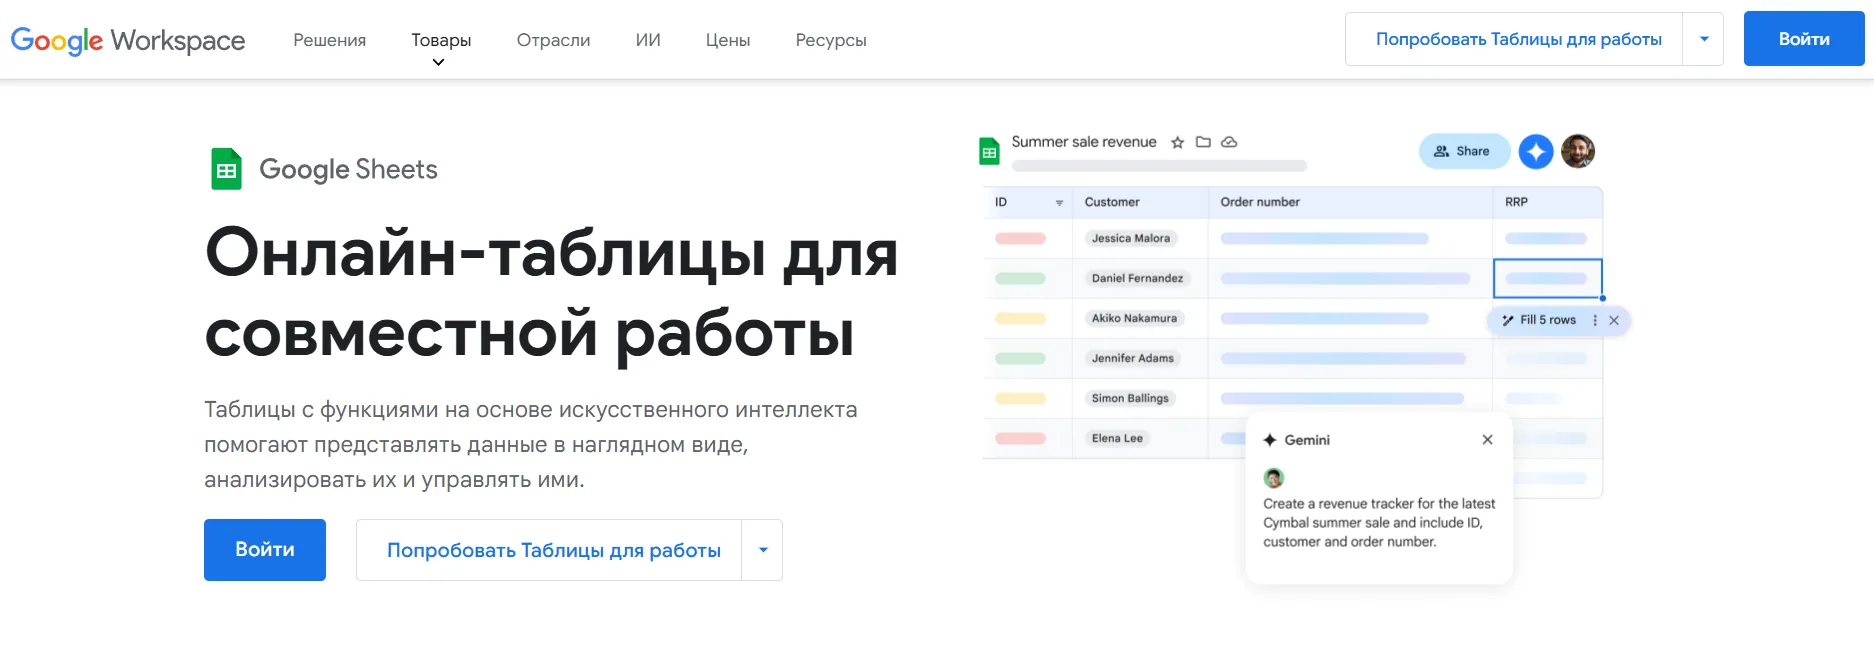
Task: Click the green Google Sheets icon beside the heading
Action: pos(227,169)
